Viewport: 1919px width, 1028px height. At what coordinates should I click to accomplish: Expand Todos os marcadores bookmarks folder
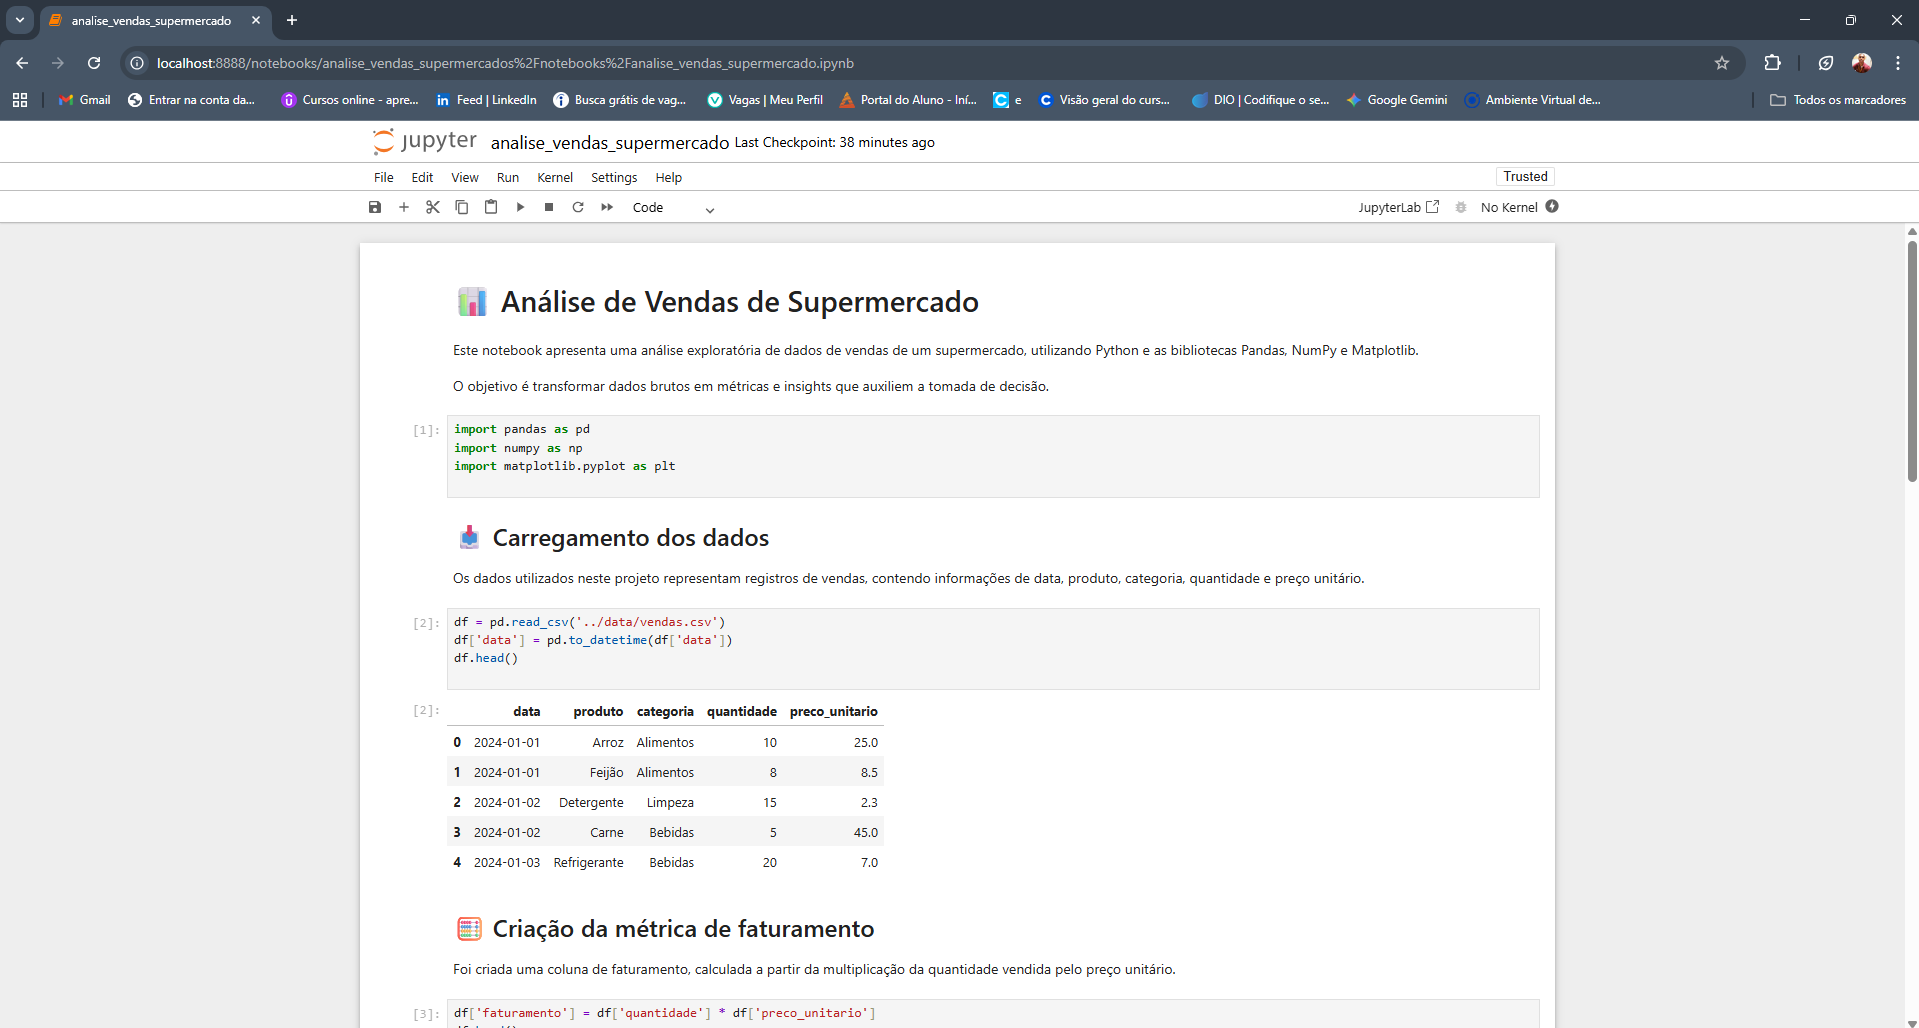(x=1838, y=100)
